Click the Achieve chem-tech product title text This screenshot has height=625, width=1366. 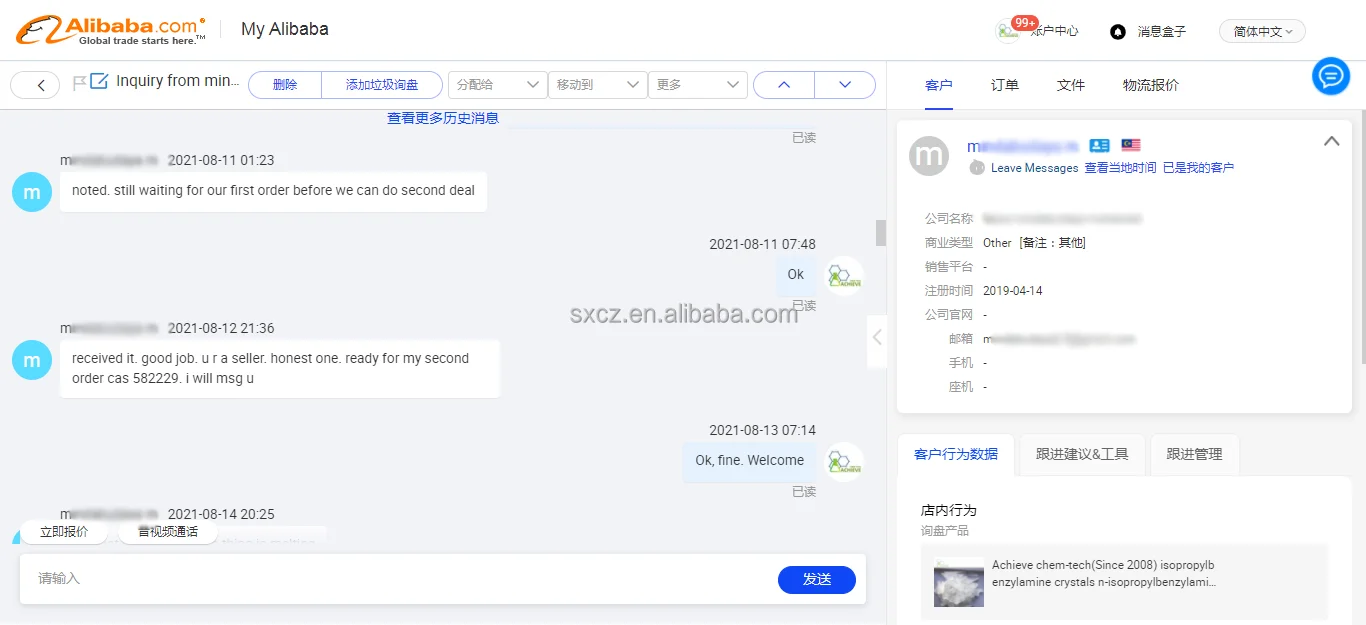tap(1104, 573)
